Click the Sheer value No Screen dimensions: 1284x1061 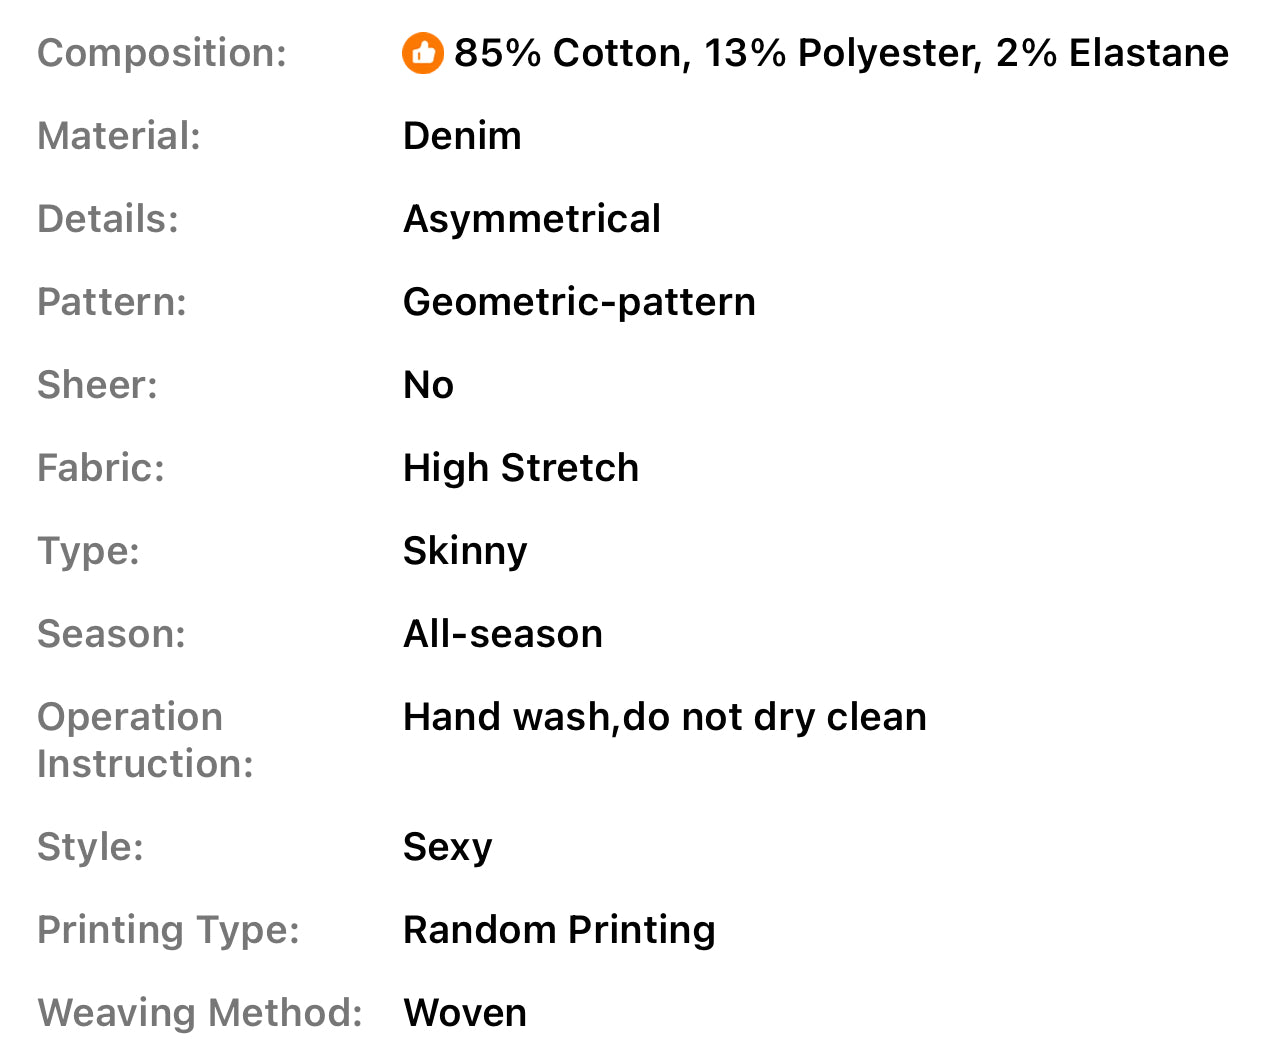[428, 385]
